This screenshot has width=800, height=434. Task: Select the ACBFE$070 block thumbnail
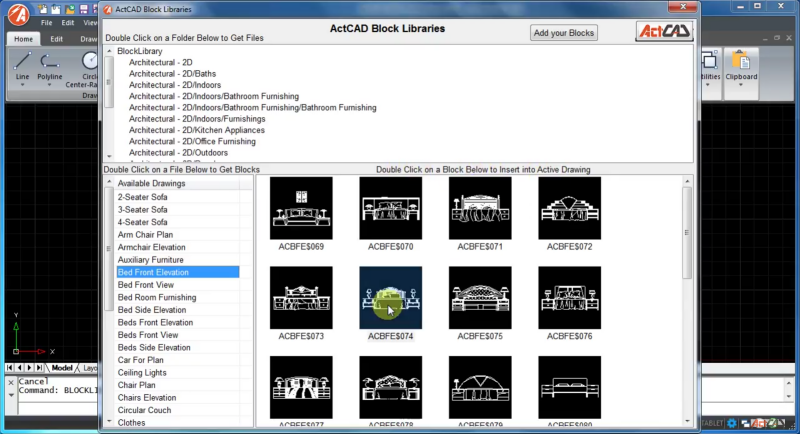point(390,208)
